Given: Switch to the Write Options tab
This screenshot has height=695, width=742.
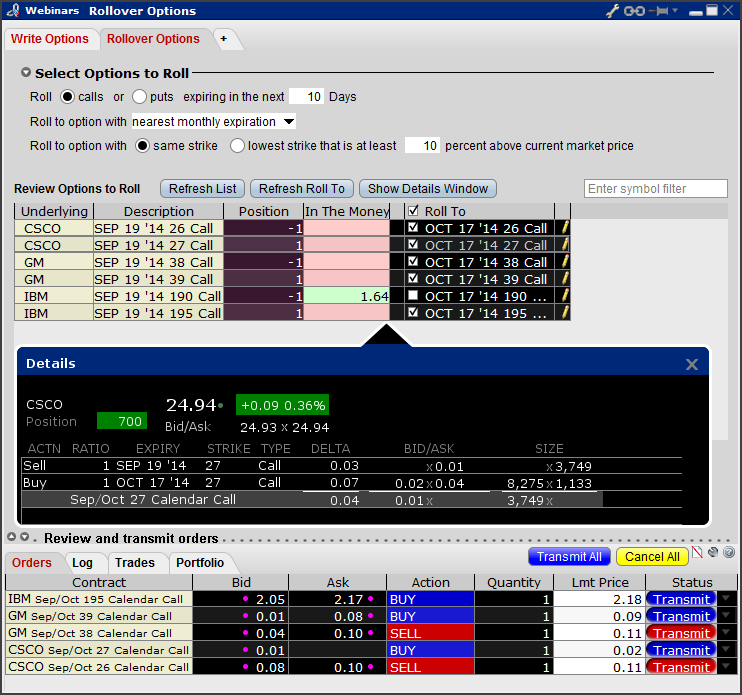Looking at the screenshot, I should pyautogui.click(x=50, y=39).
